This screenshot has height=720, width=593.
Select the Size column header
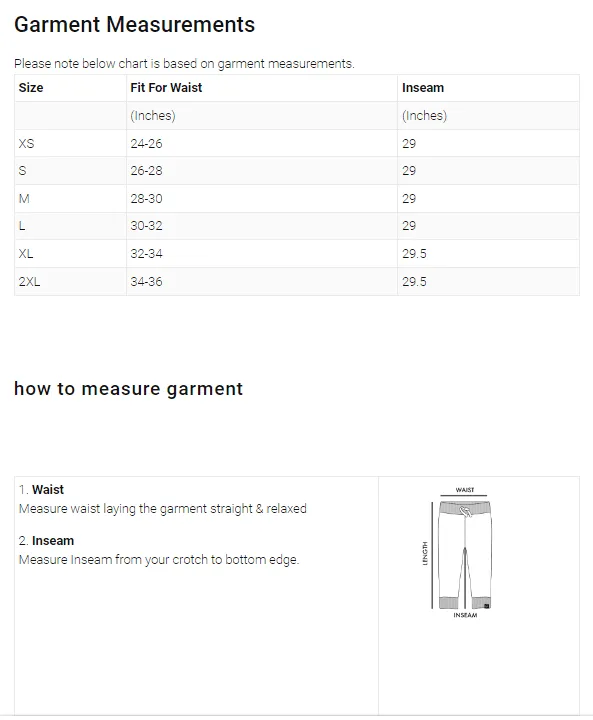point(31,88)
